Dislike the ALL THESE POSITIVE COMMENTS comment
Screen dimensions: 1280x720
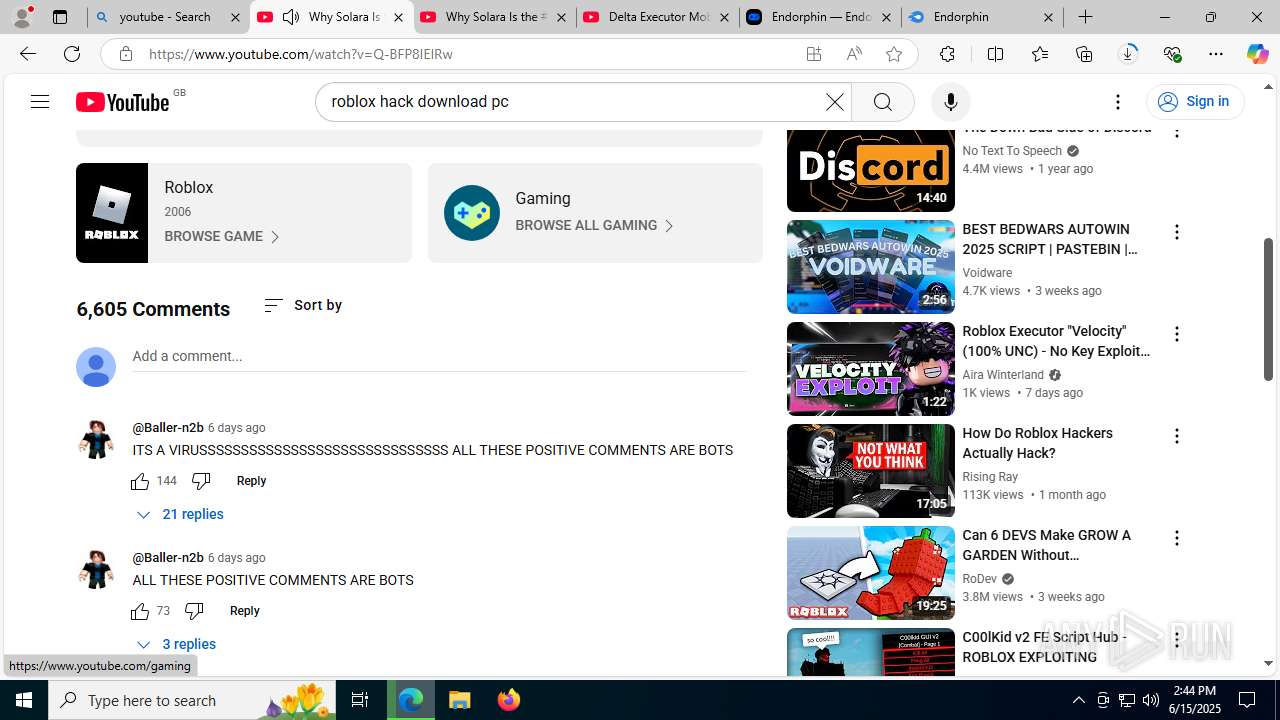(194, 611)
